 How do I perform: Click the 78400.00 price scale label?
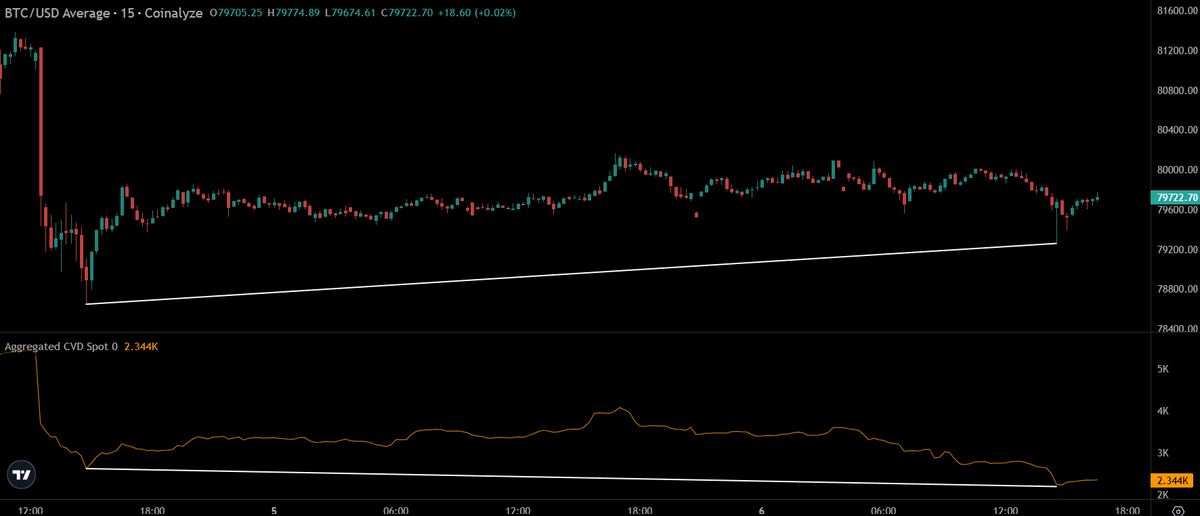coord(1169,328)
